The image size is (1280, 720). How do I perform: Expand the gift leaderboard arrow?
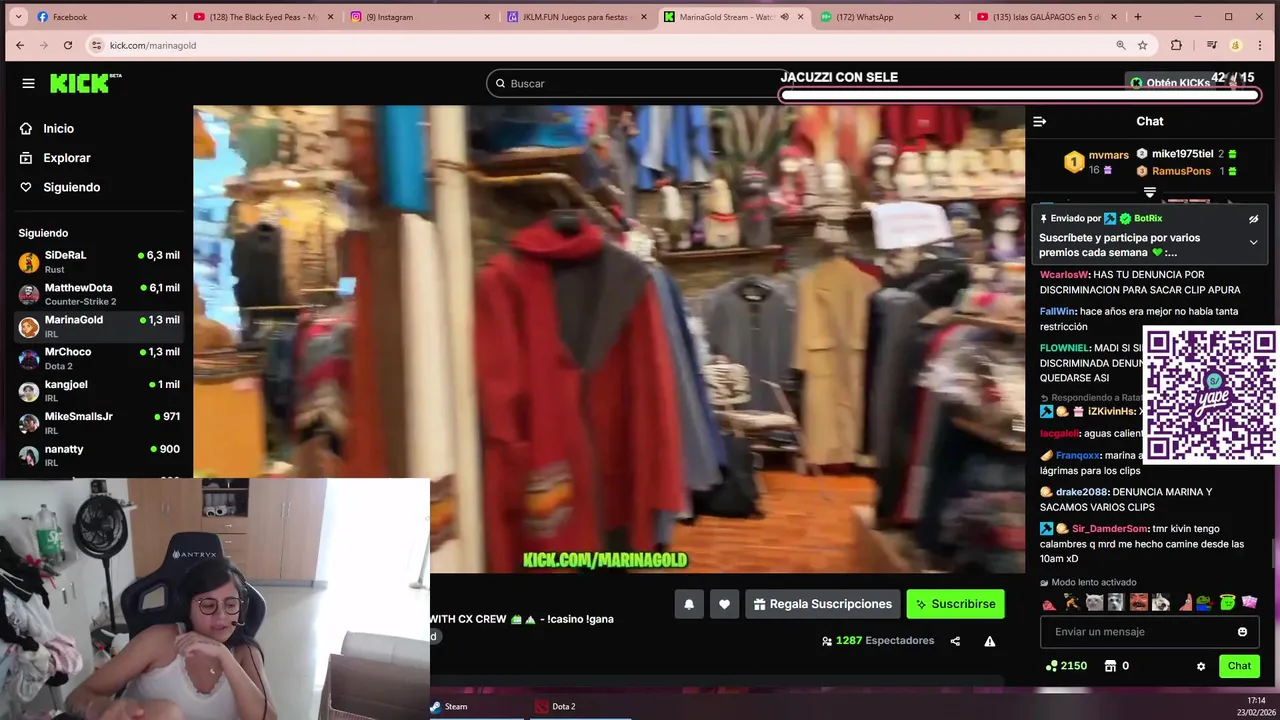(x=1150, y=191)
